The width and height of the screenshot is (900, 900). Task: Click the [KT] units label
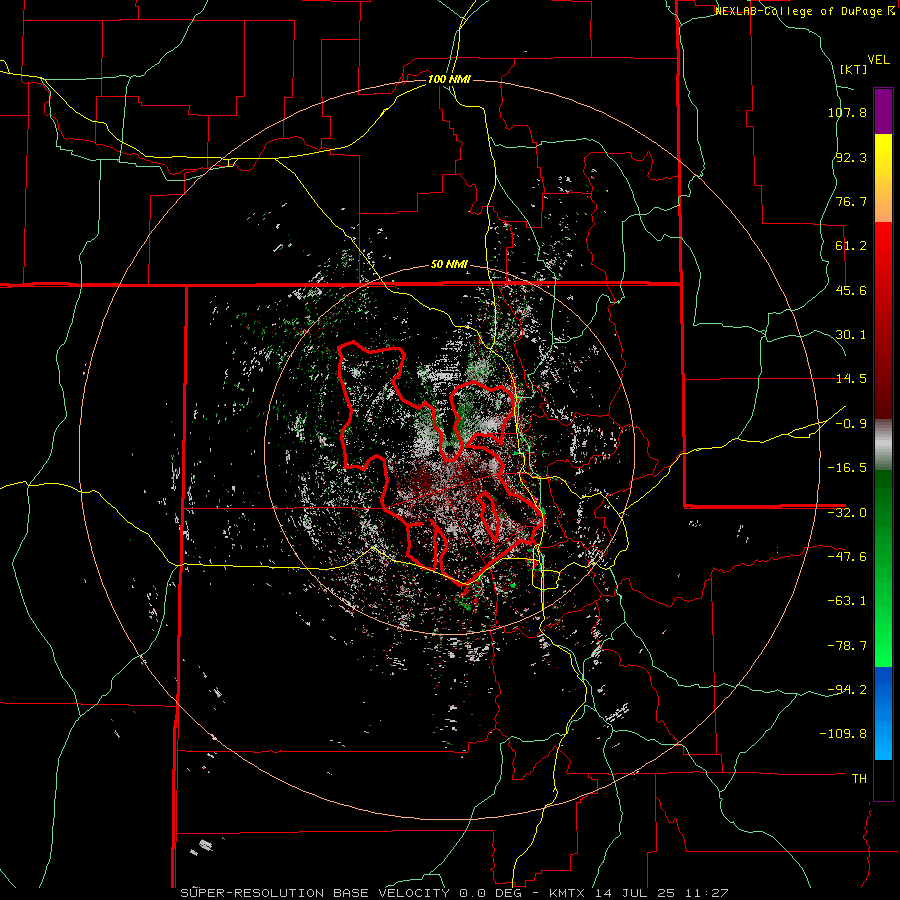[853, 69]
